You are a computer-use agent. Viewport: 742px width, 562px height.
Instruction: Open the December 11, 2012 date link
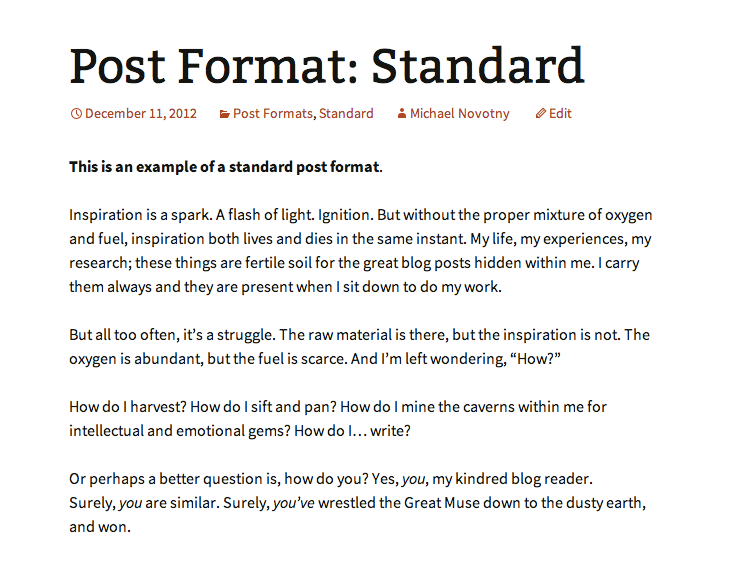[x=141, y=114]
